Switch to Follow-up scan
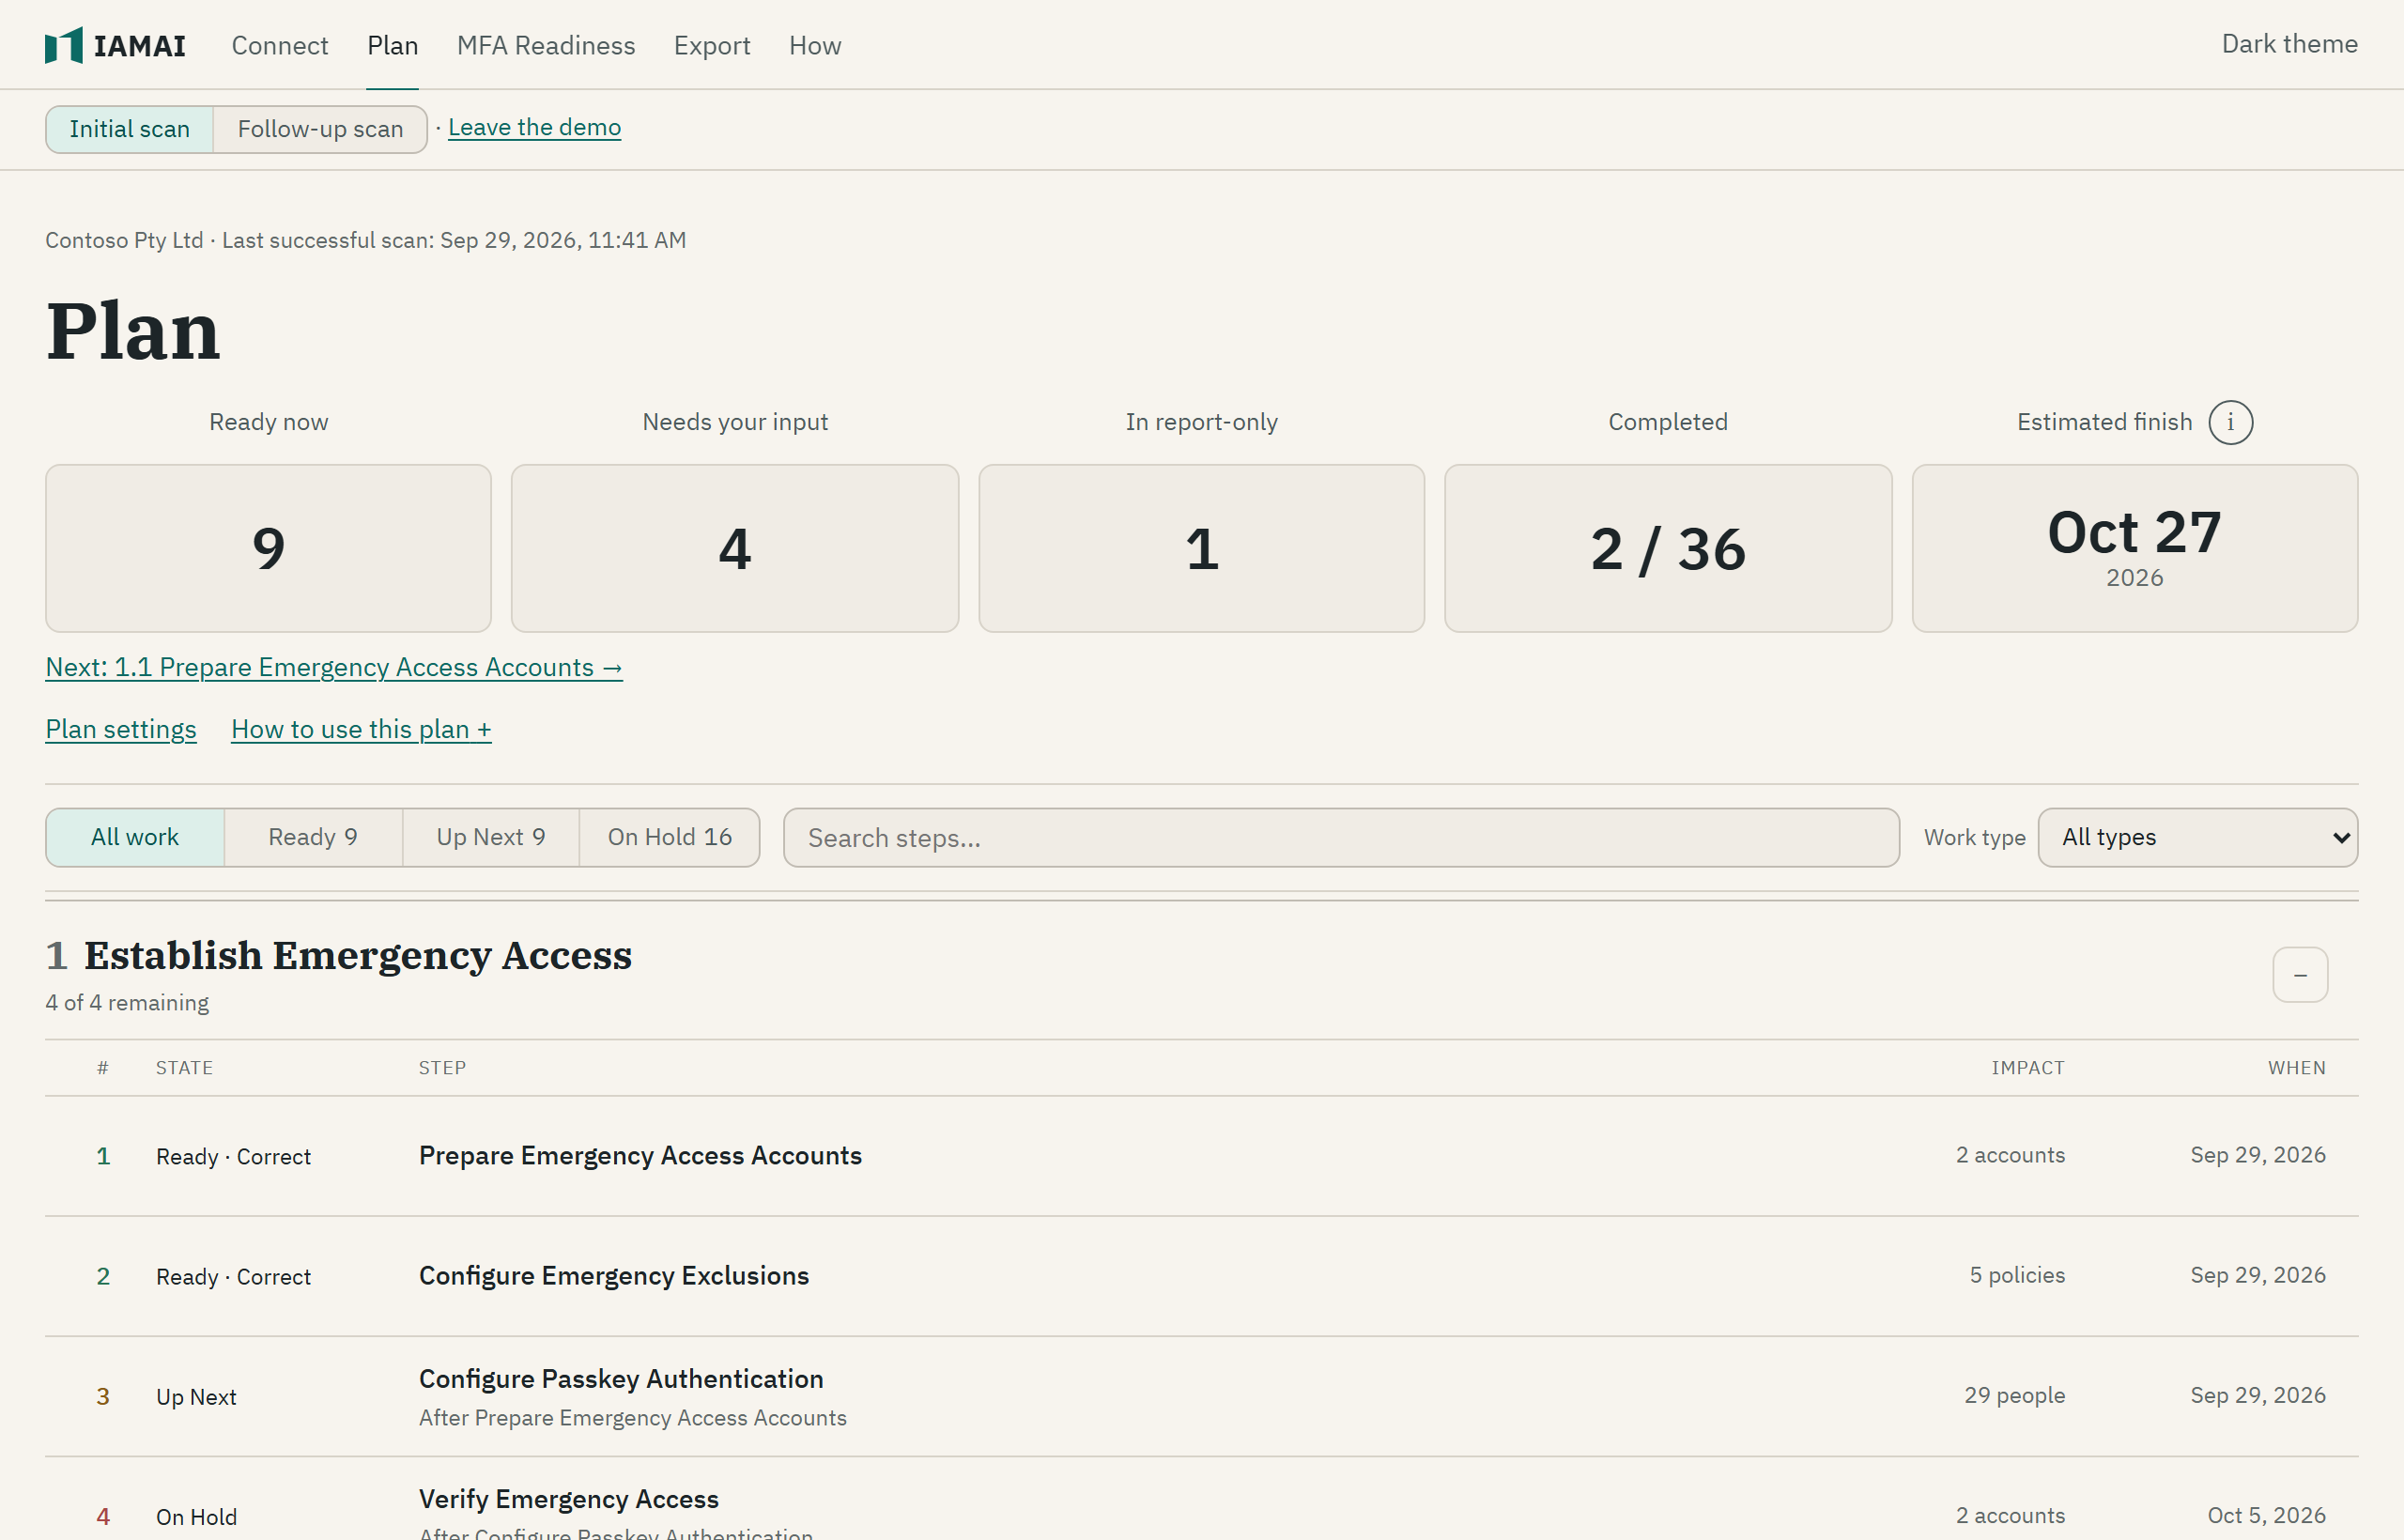The width and height of the screenshot is (2404, 1540). (320, 129)
